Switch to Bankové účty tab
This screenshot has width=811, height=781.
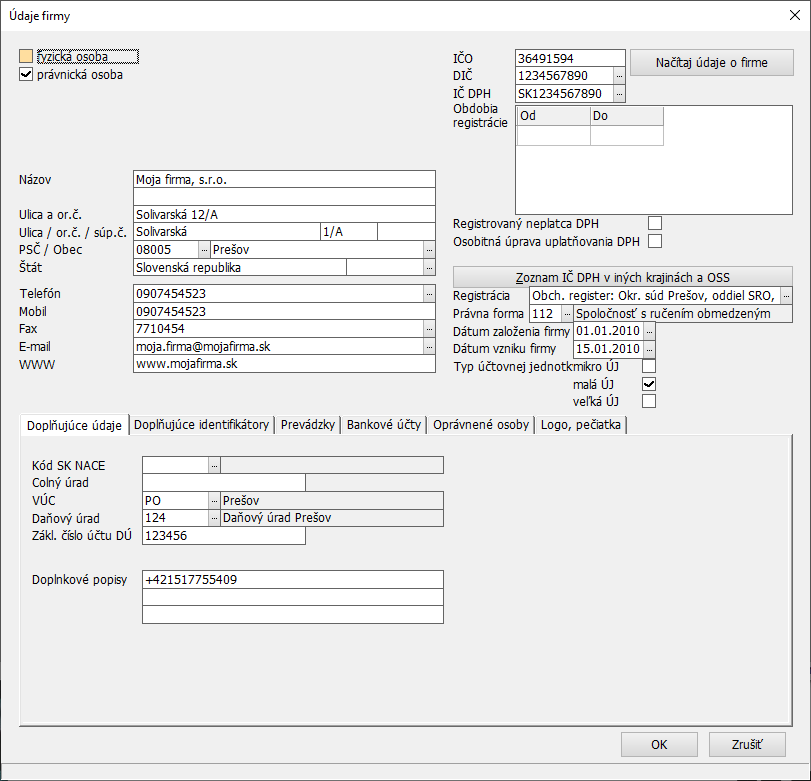383,425
